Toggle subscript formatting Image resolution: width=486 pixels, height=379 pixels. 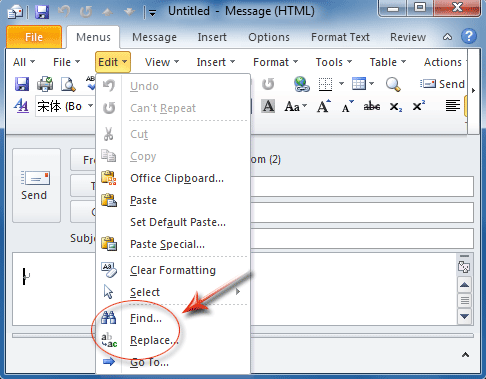coord(396,107)
